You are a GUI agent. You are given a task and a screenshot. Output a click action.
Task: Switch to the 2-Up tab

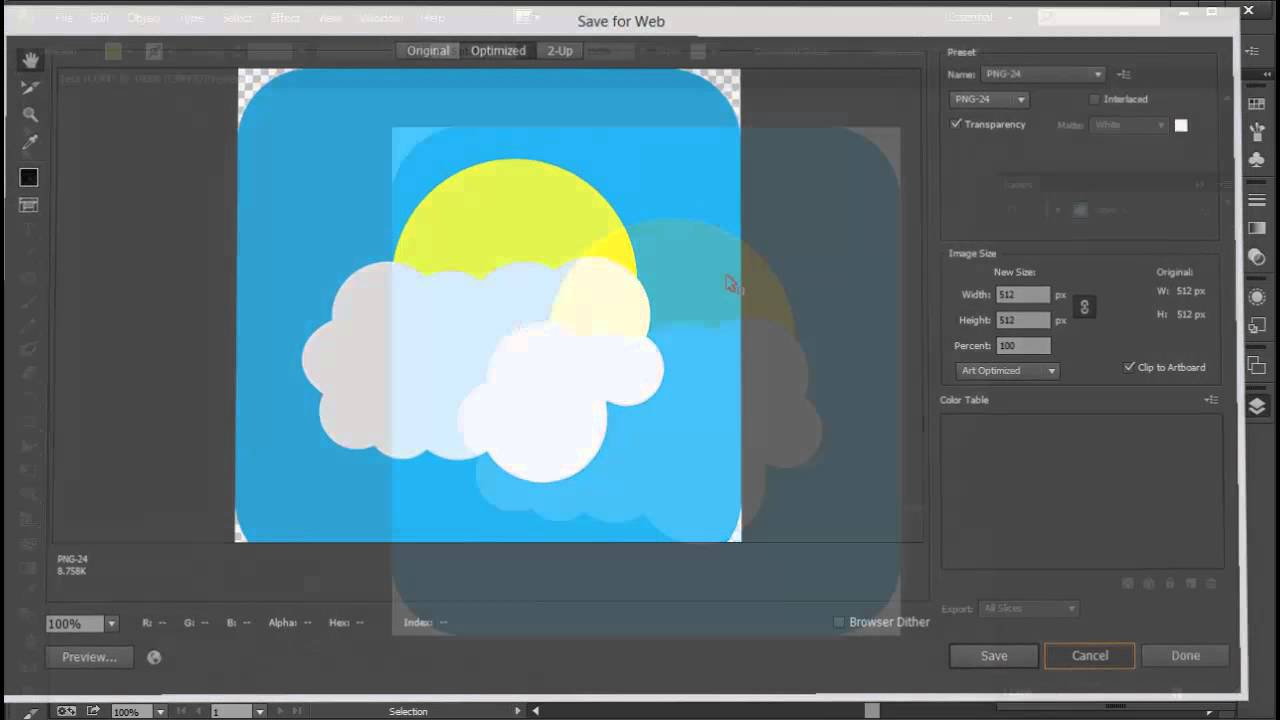point(560,51)
